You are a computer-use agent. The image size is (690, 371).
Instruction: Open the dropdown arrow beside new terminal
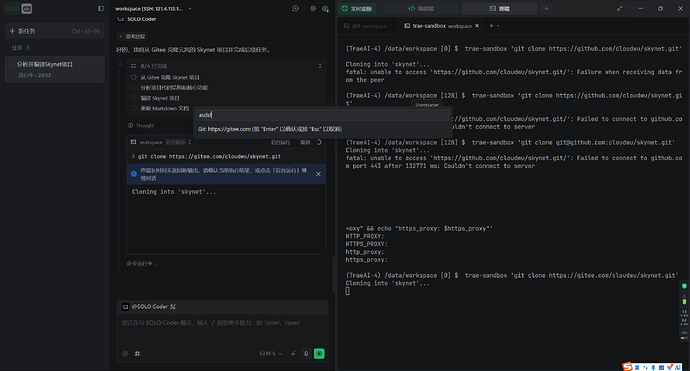(498, 26)
